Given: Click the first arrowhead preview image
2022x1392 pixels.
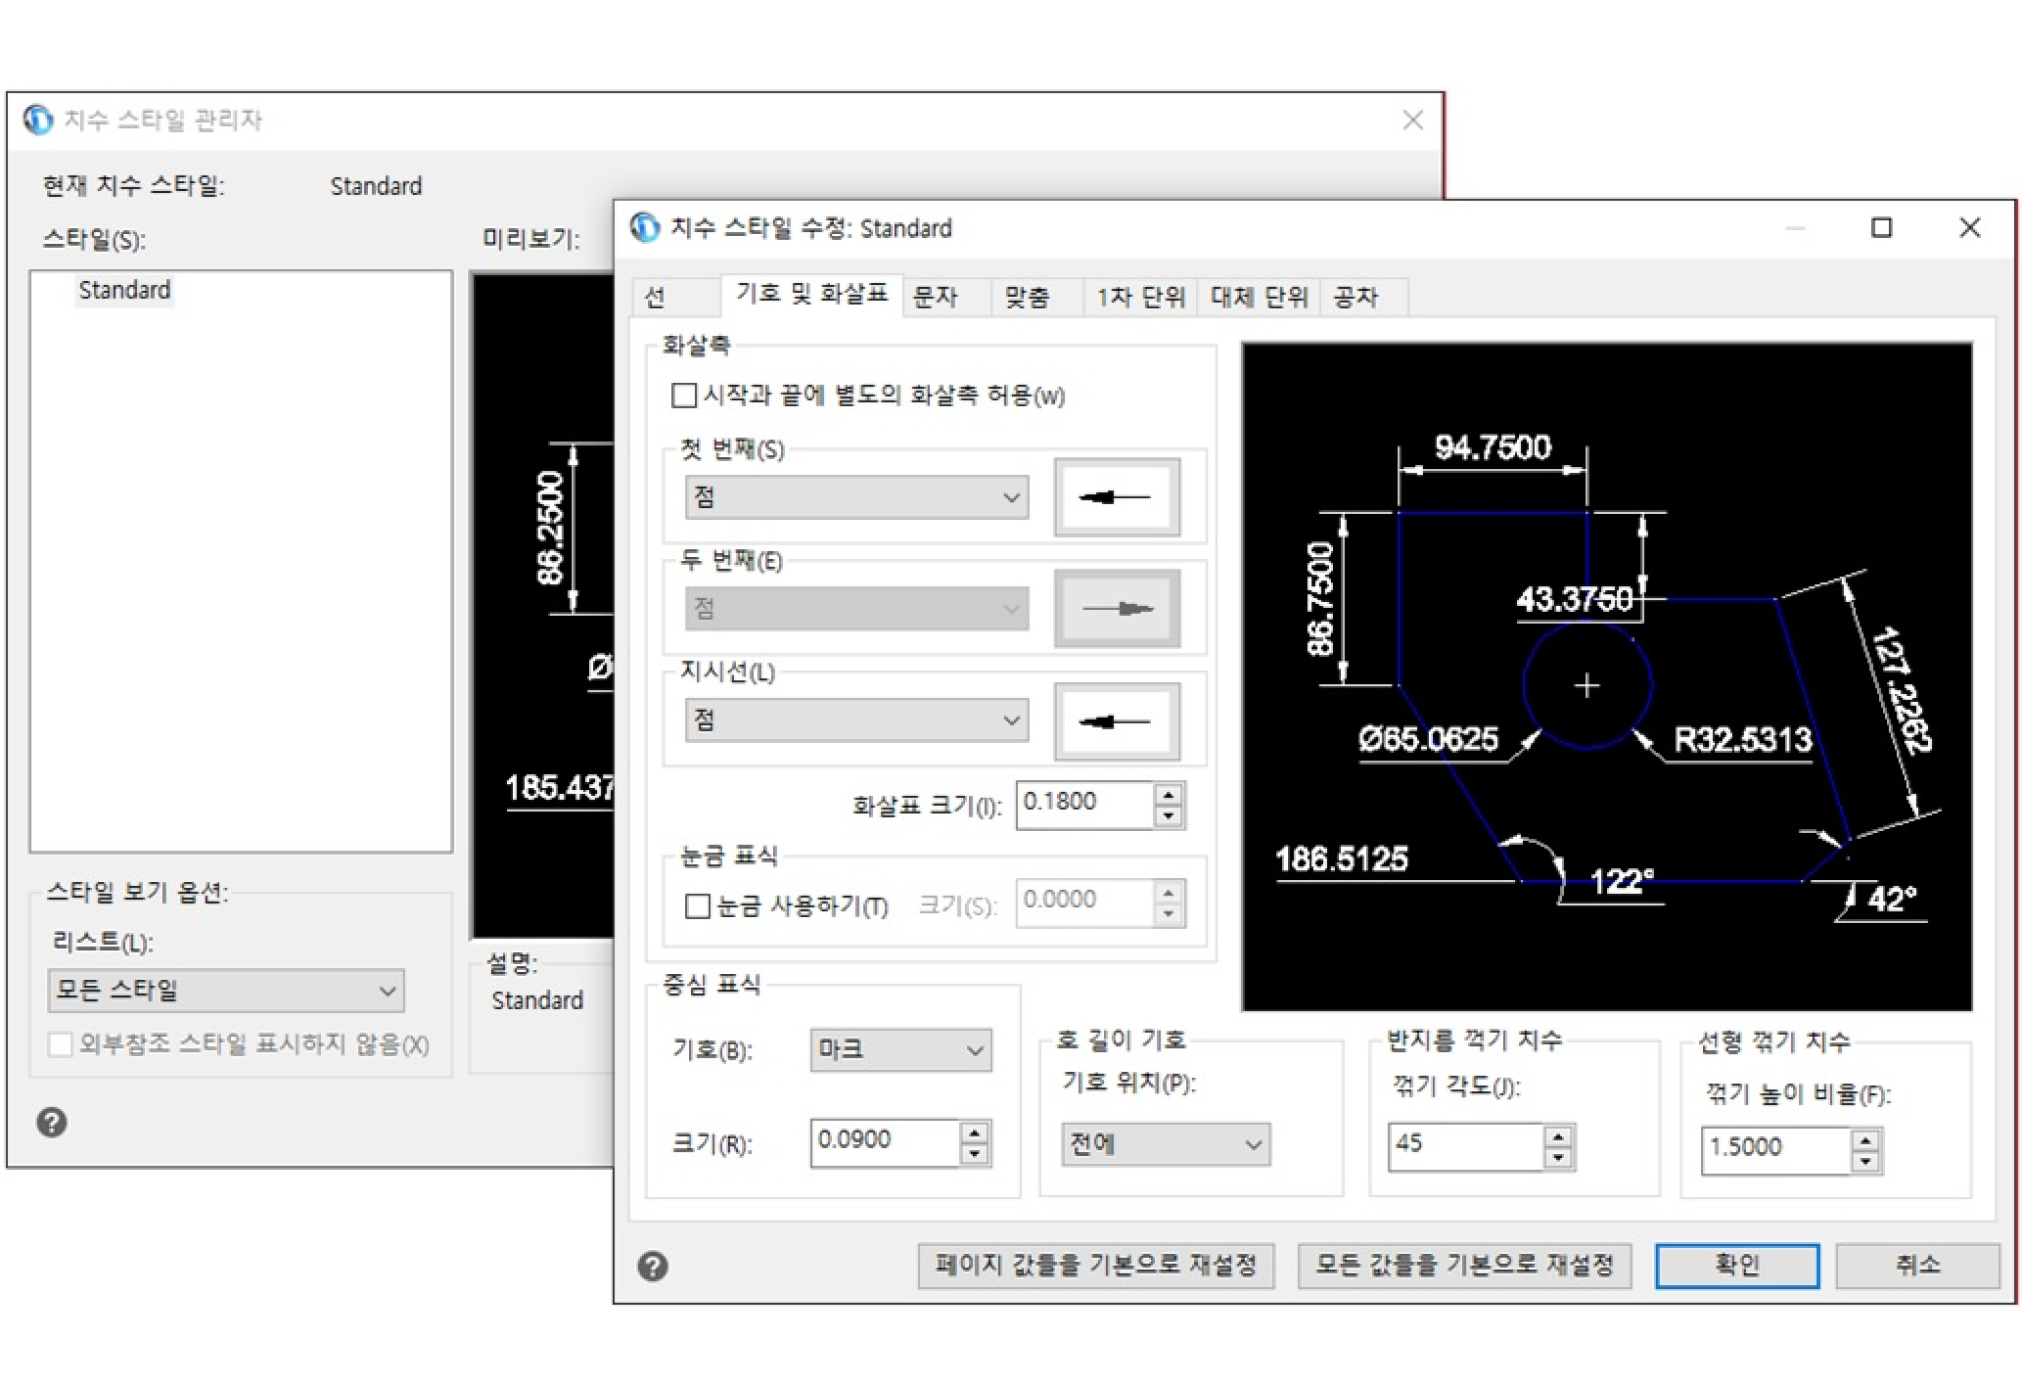Looking at the screenshot, I should 1117,497.
